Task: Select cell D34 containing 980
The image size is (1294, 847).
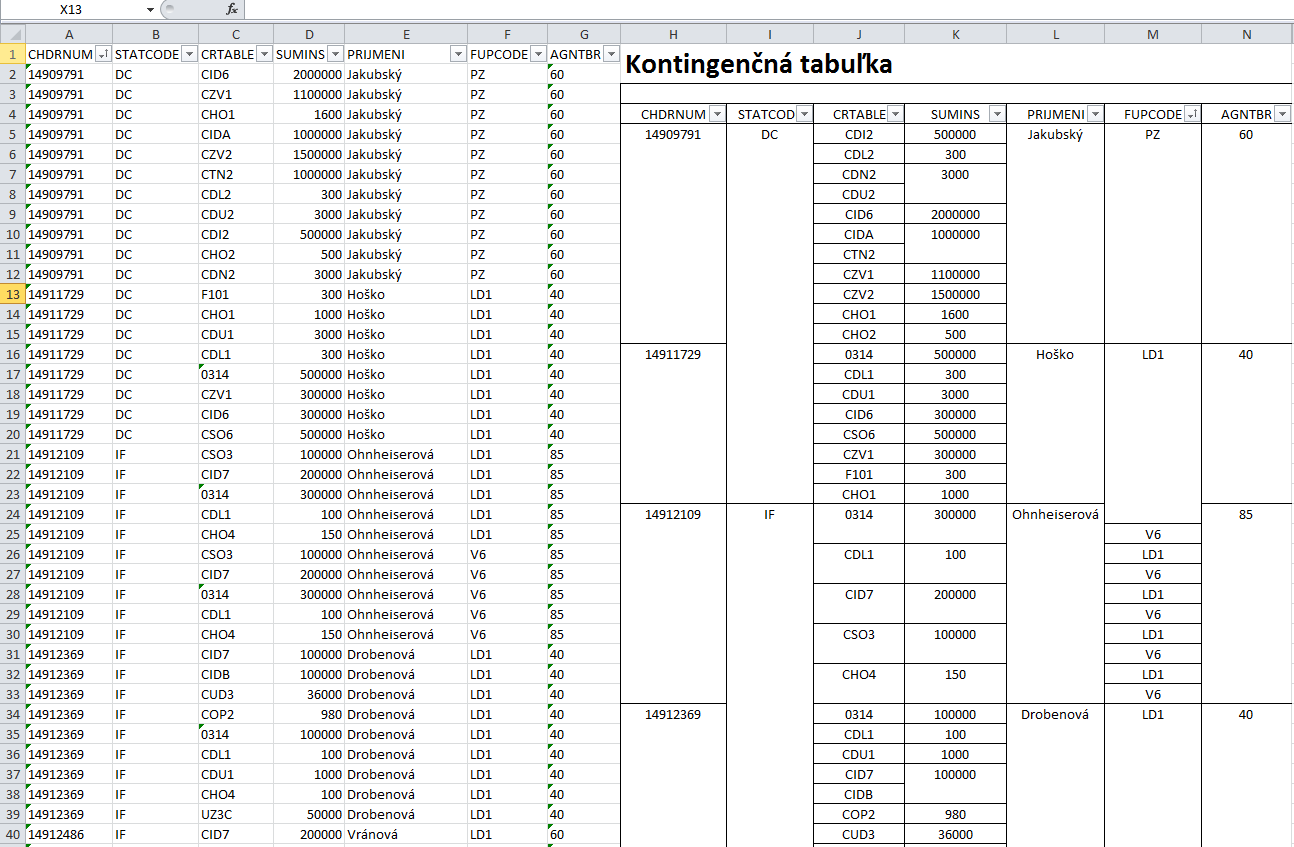Action: click(309, 714)
